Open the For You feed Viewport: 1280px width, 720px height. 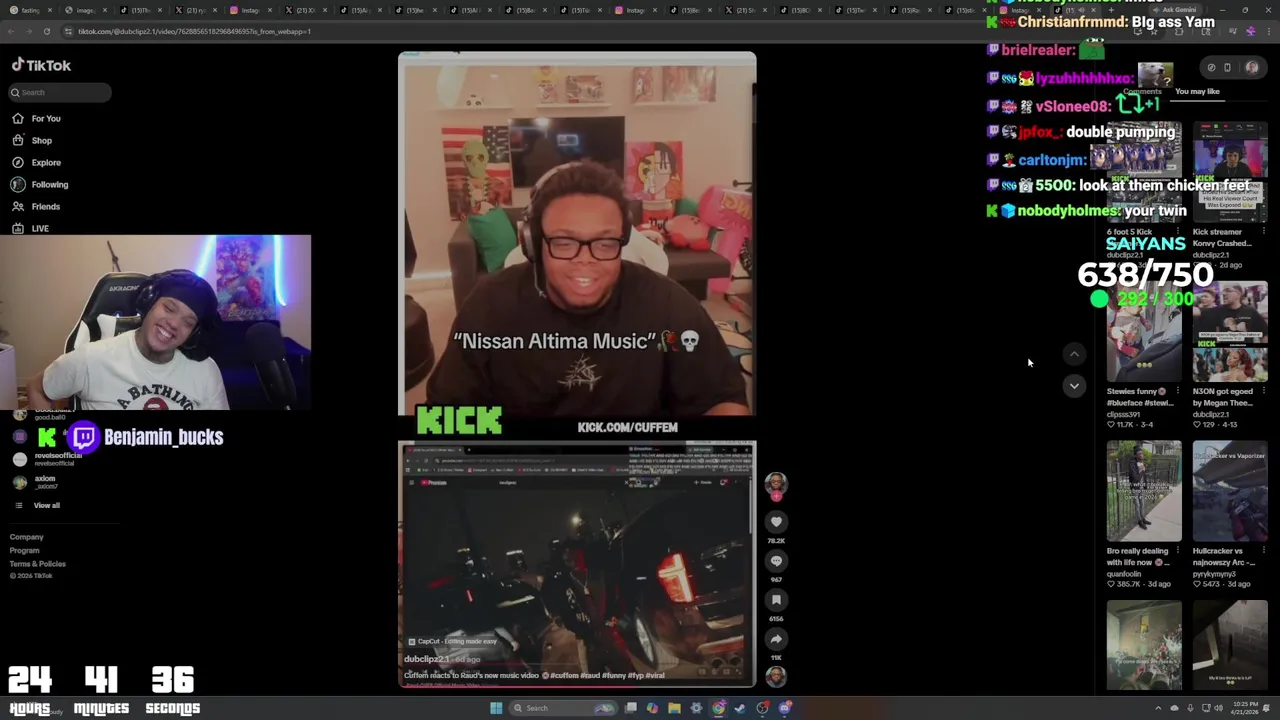pyautogui.click(x=37, y=118)
